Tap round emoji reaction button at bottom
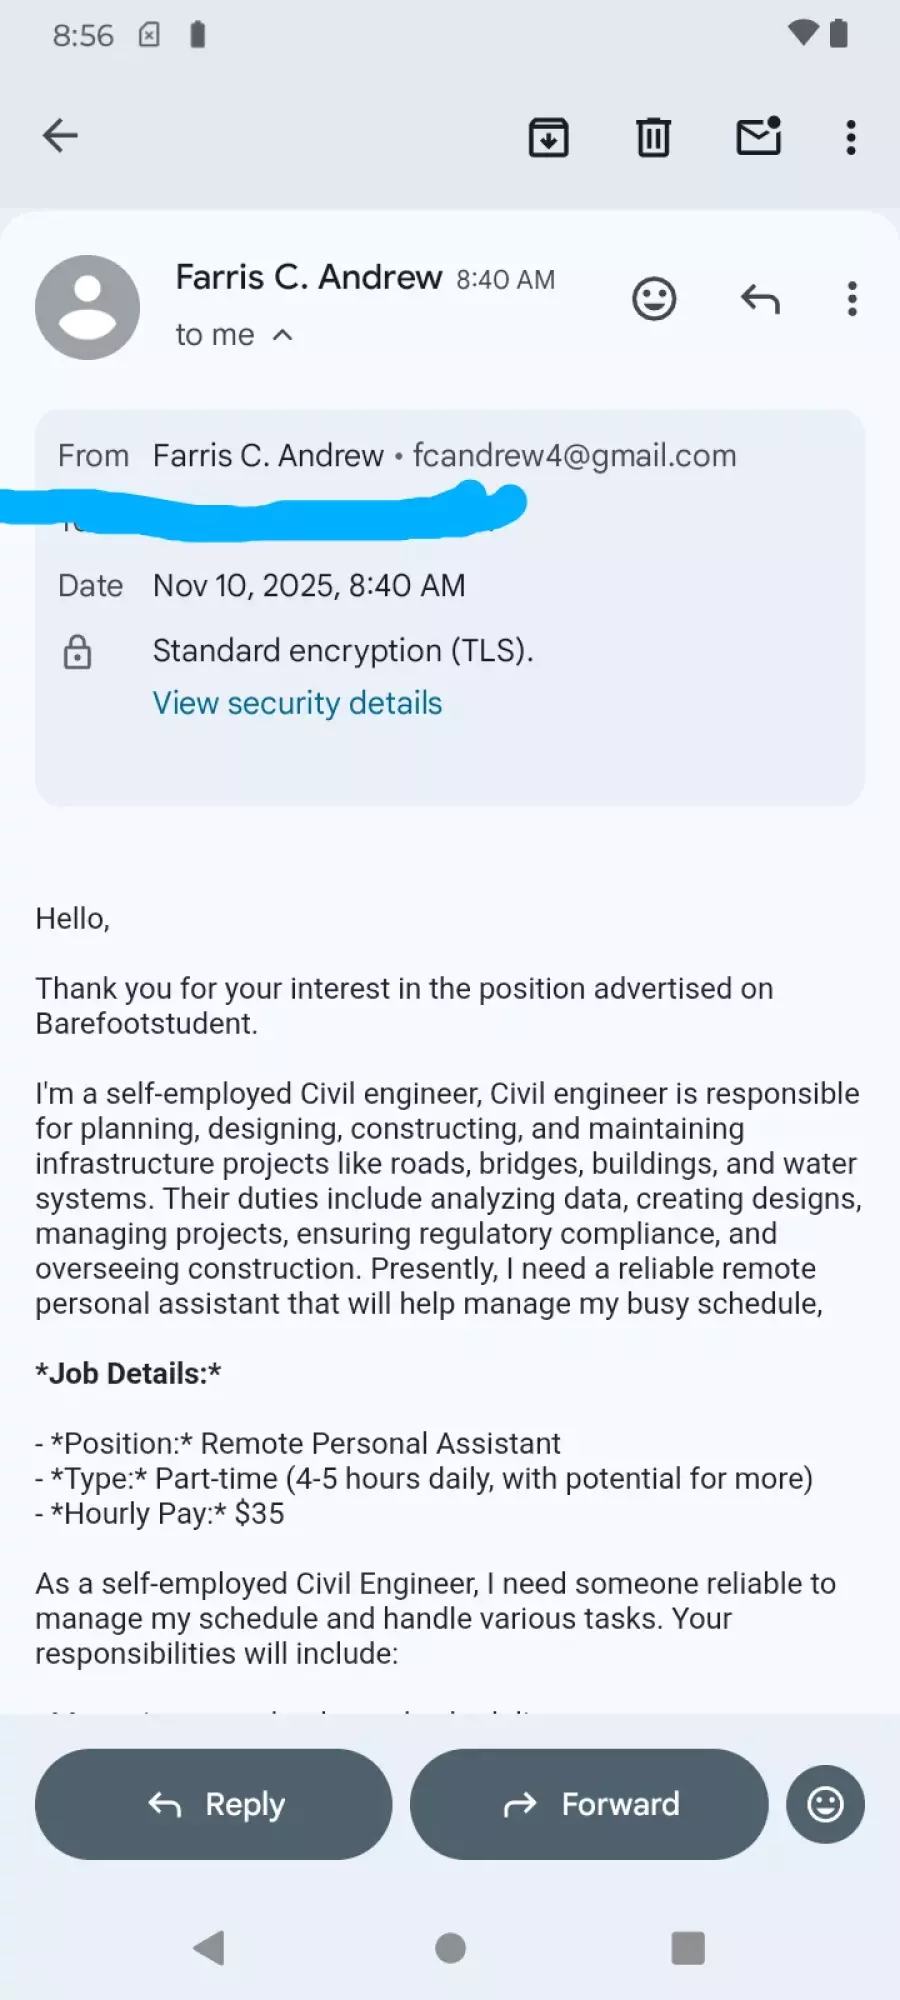 coord(825,1804)
